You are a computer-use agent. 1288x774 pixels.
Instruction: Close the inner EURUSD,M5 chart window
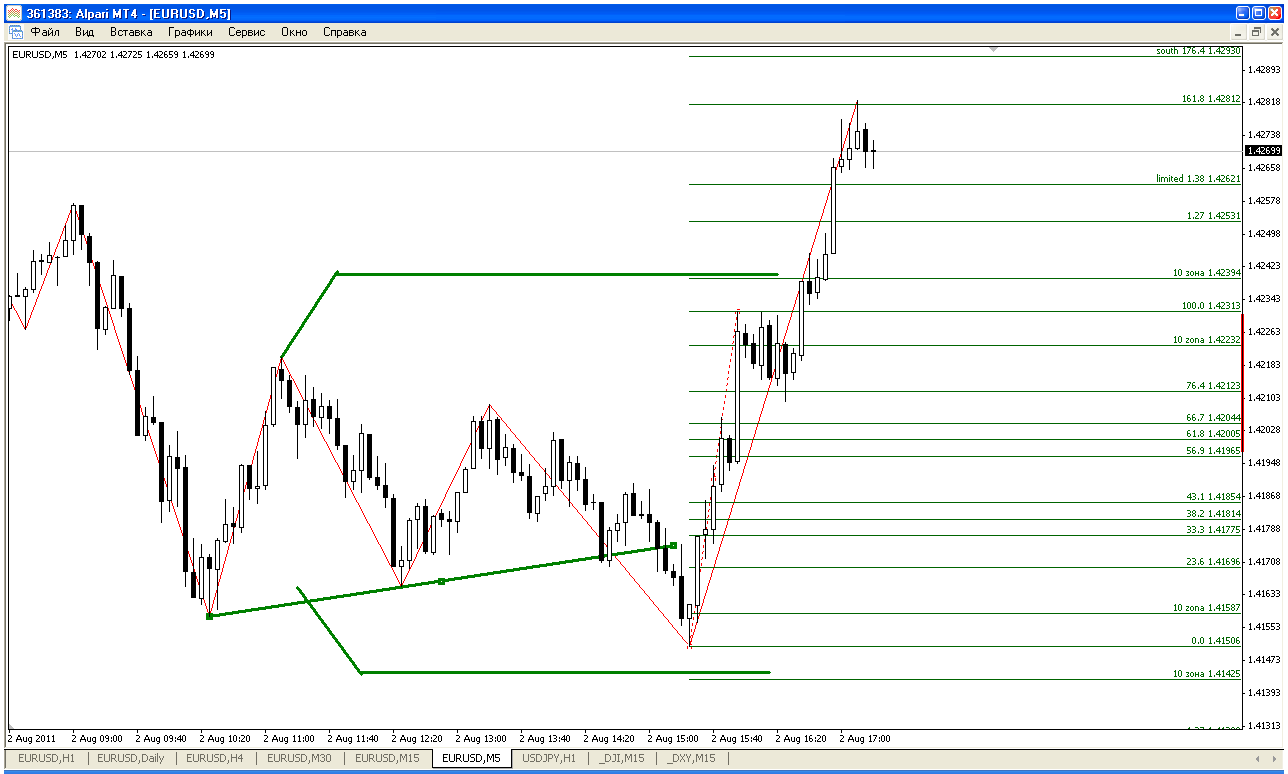point(1273,32)
